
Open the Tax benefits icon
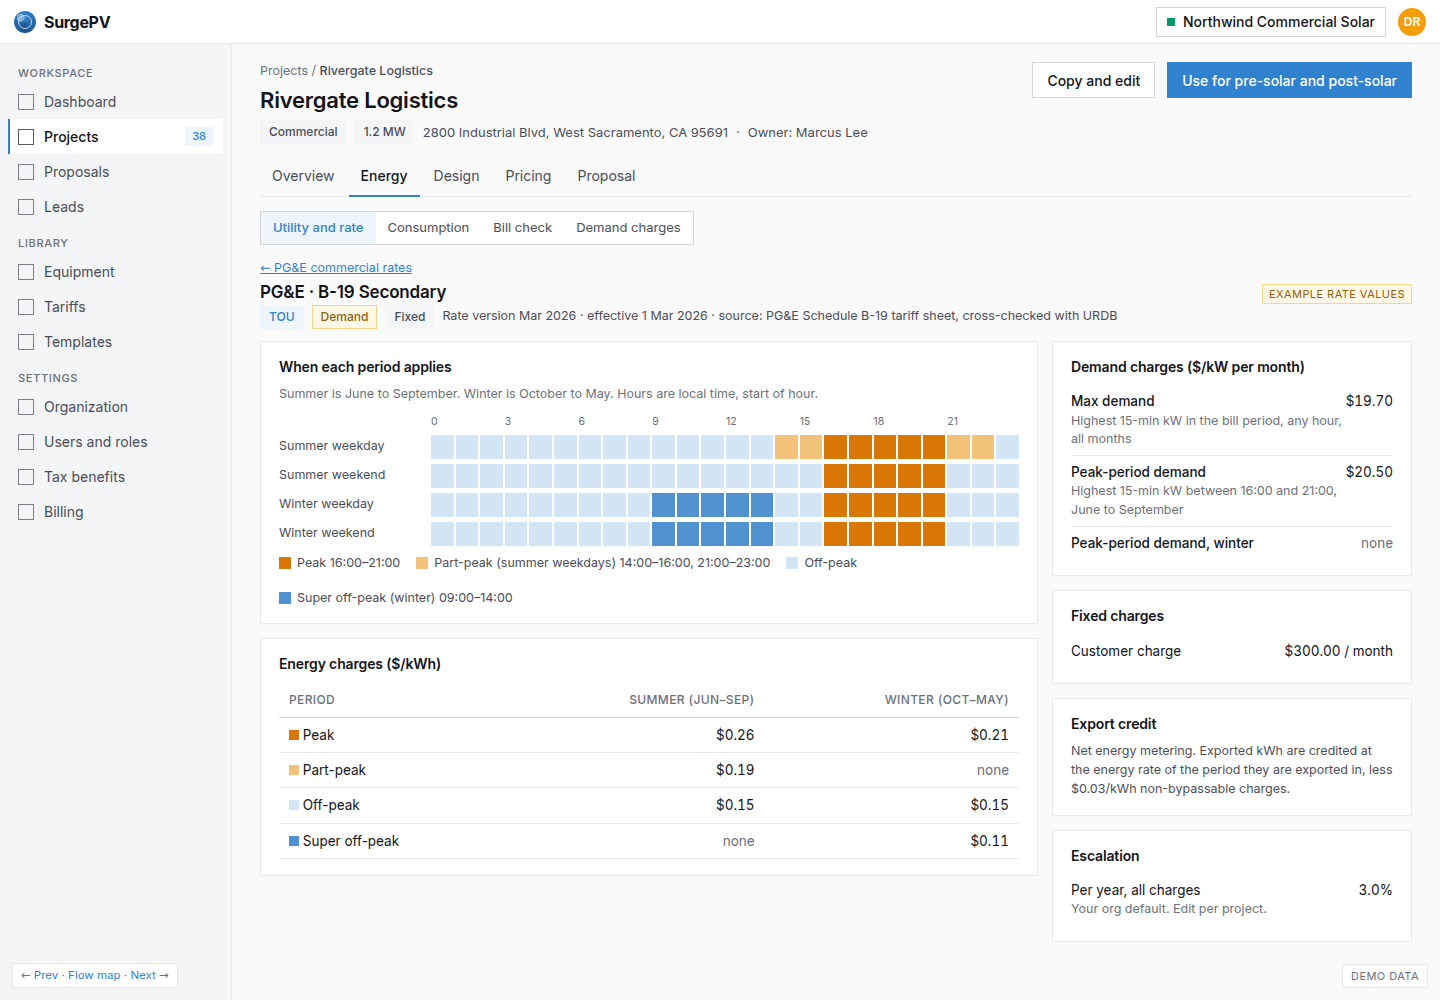[26, 477]
